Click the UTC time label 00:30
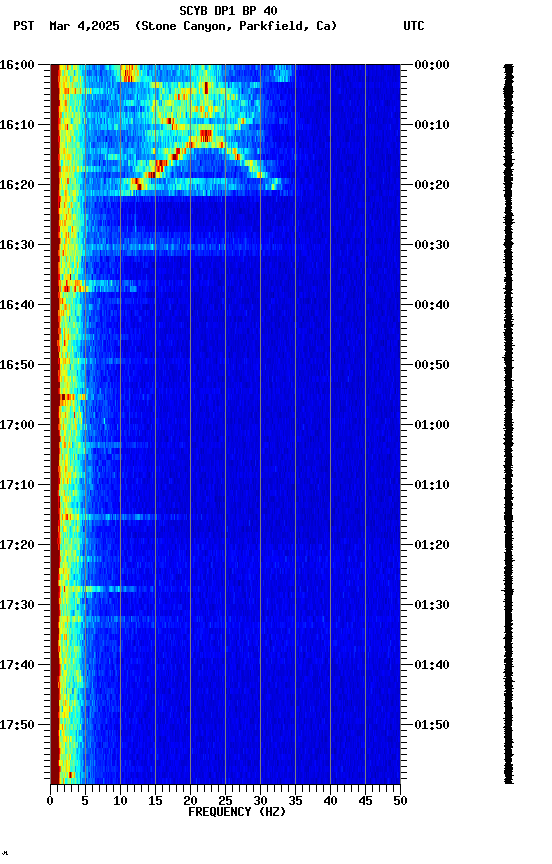Screen dimensions: 552x864 432,245
